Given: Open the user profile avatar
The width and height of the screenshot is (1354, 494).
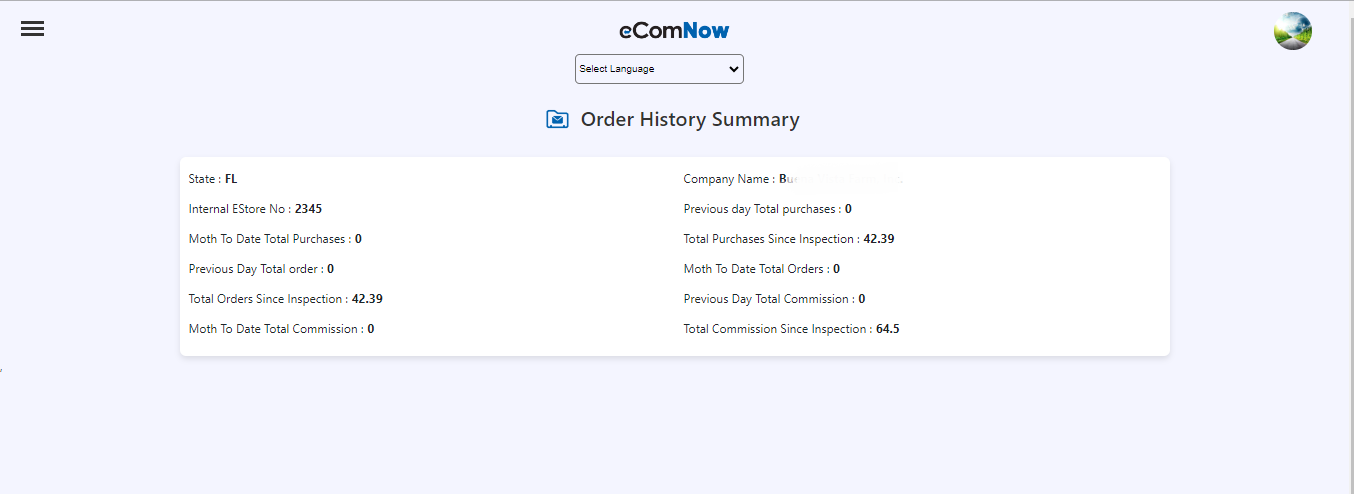Looking at the screenshot, I should [1292, 31].
